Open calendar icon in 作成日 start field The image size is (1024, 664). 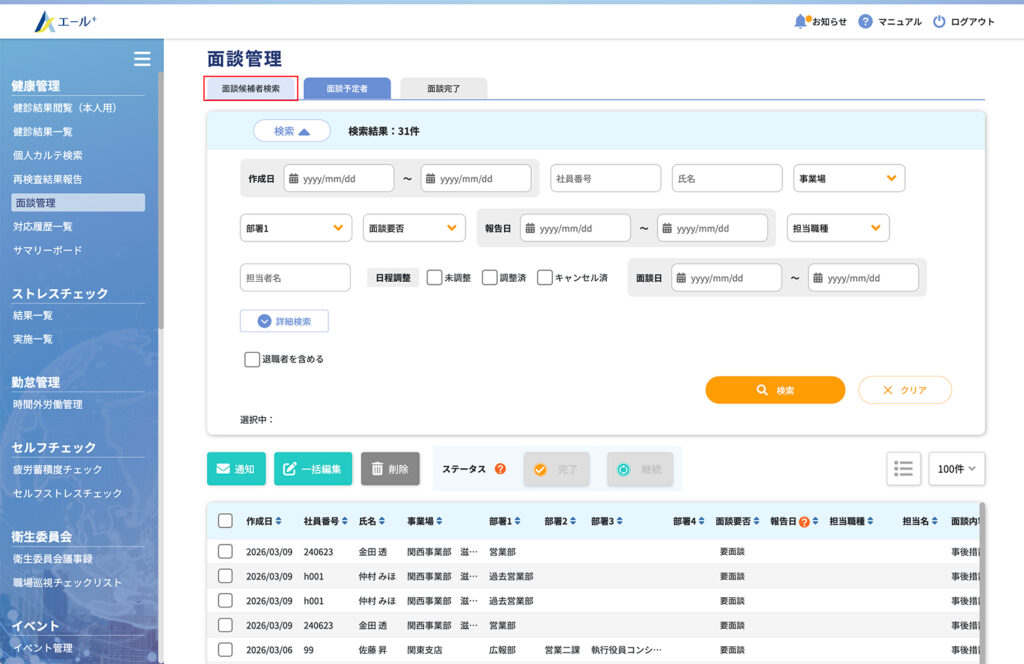[294, 178]
